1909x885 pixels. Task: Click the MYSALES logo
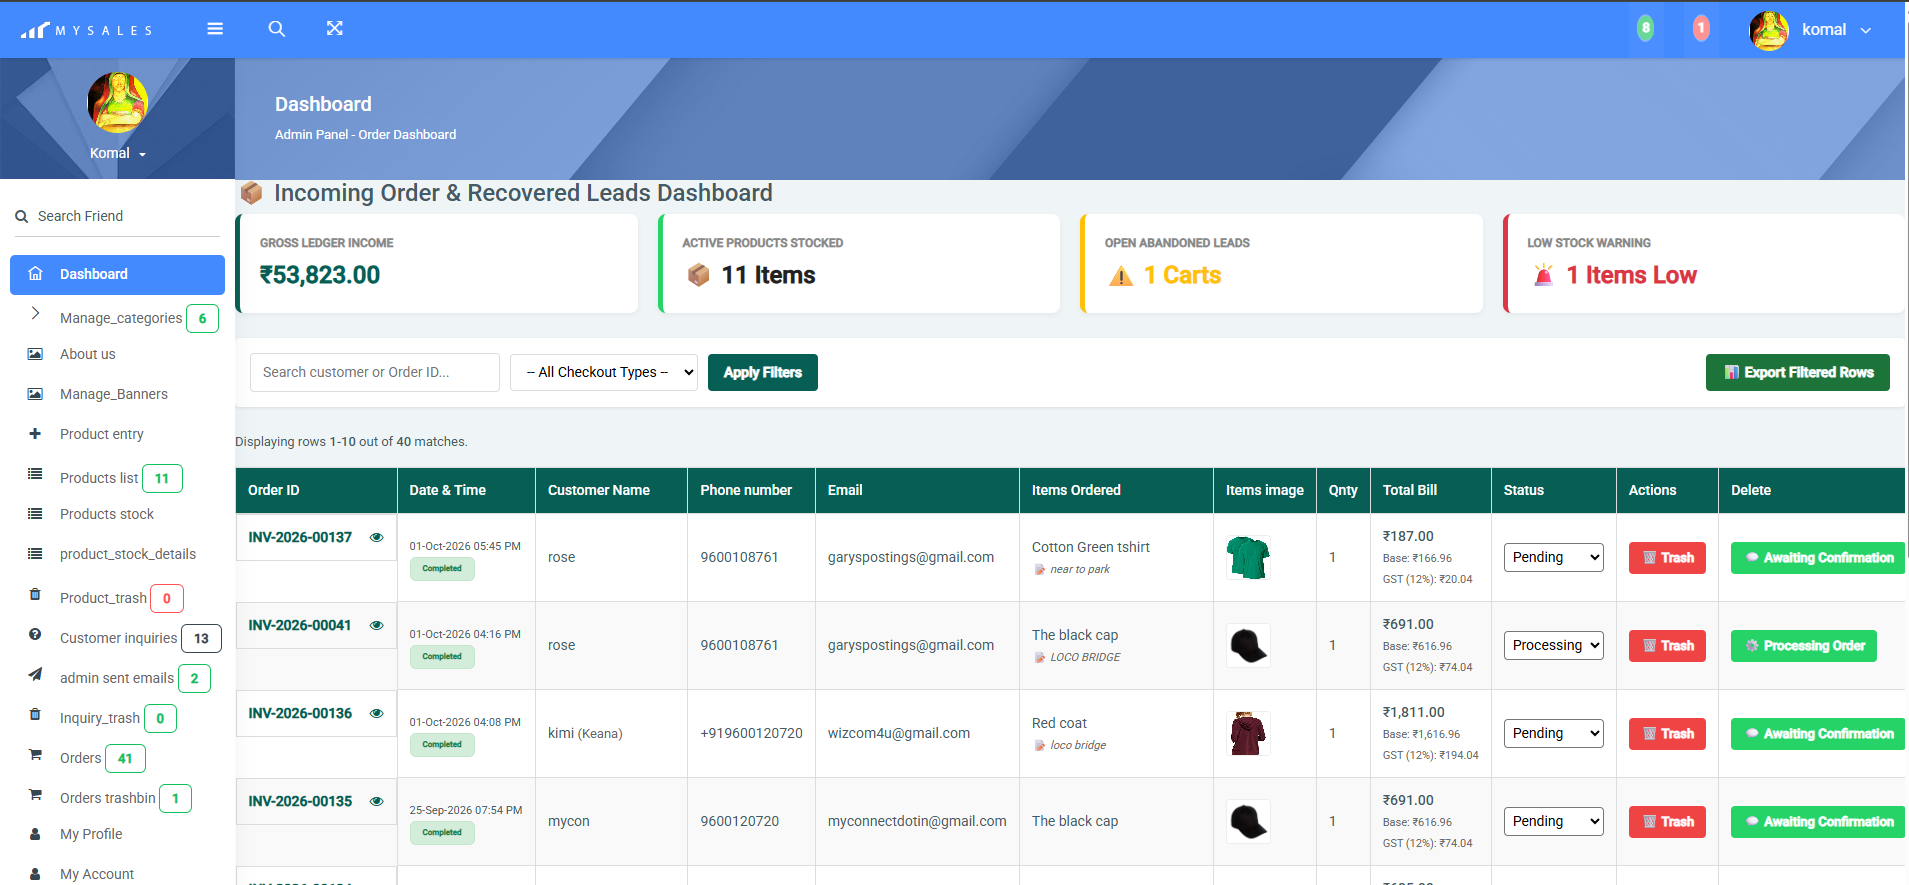click(87, 30)
